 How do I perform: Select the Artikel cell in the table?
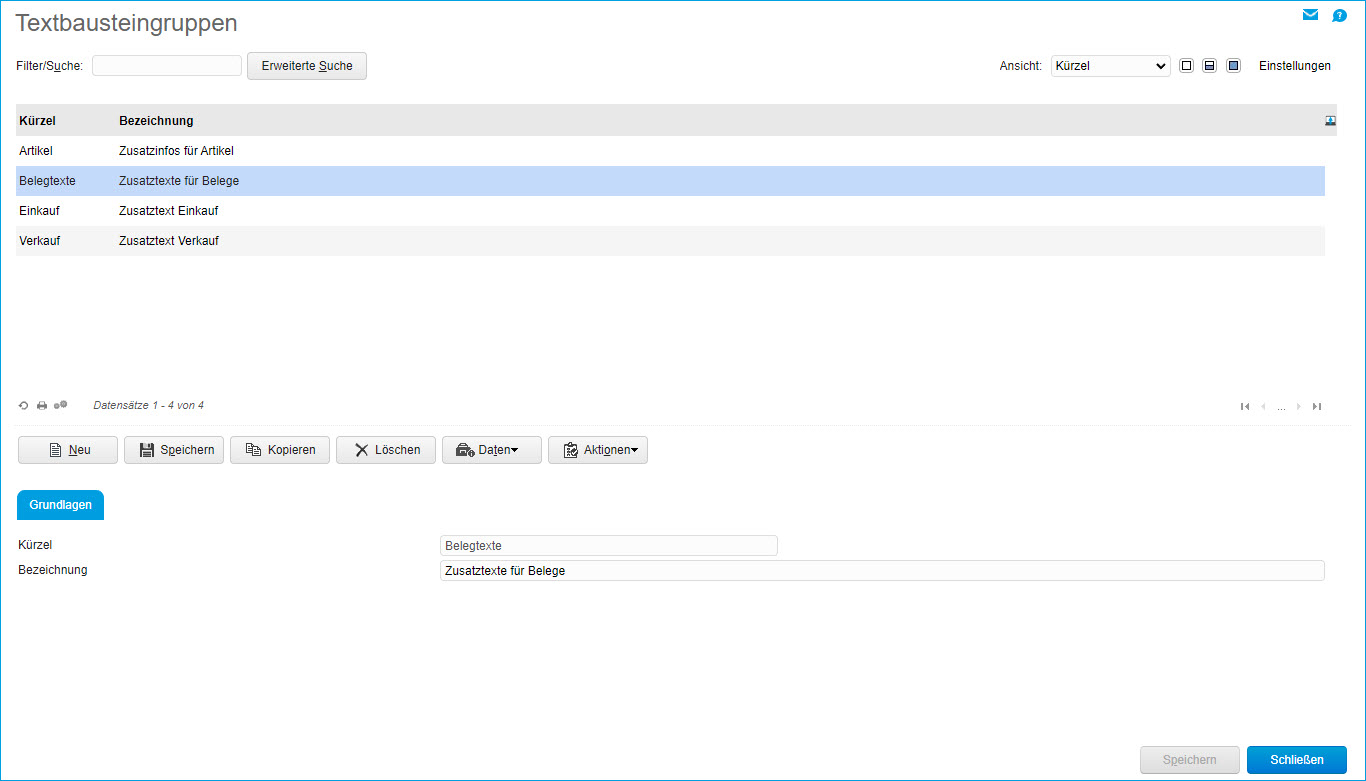(x=36, y=151)
